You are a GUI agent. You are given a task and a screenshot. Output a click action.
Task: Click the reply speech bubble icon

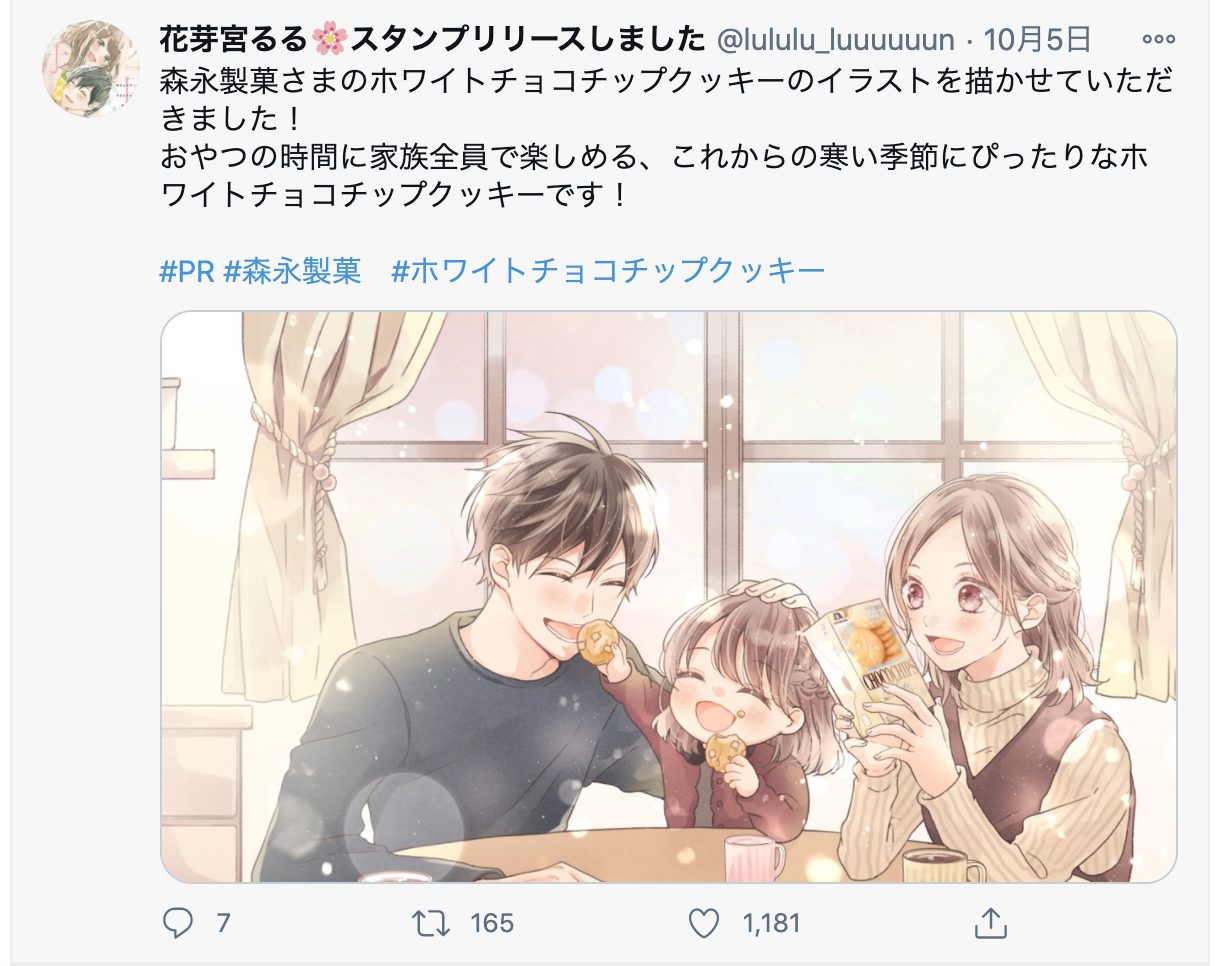[x=177, y=922]
